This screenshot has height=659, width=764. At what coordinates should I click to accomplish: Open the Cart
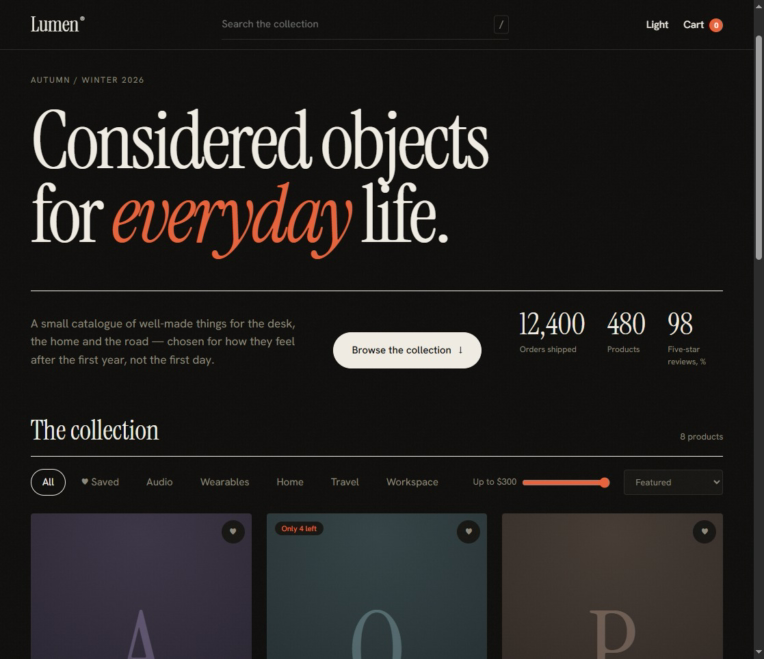703,25
